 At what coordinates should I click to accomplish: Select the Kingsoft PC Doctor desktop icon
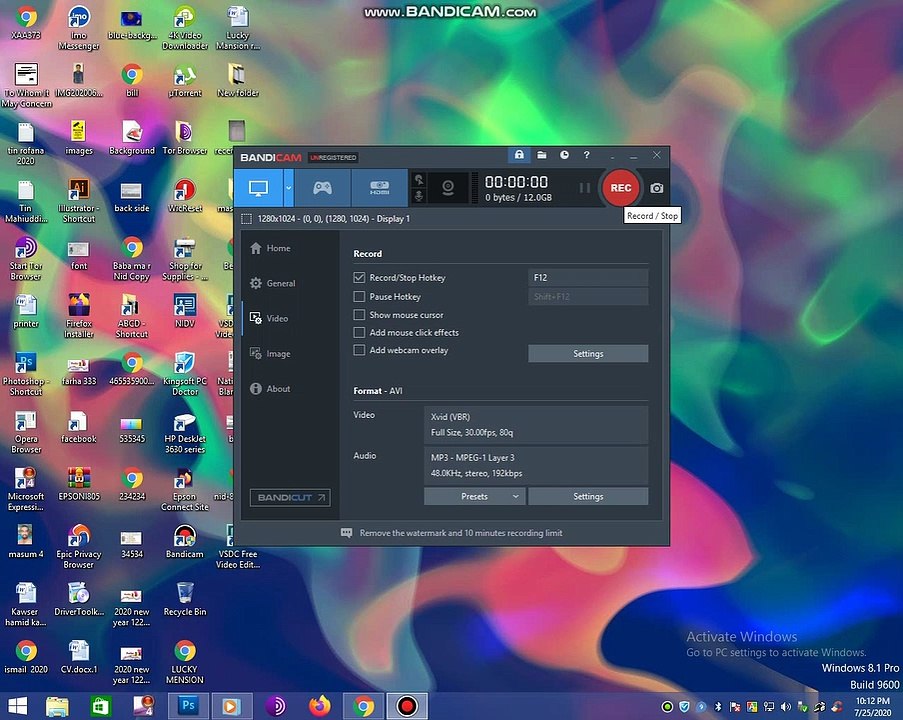point(185,374)
